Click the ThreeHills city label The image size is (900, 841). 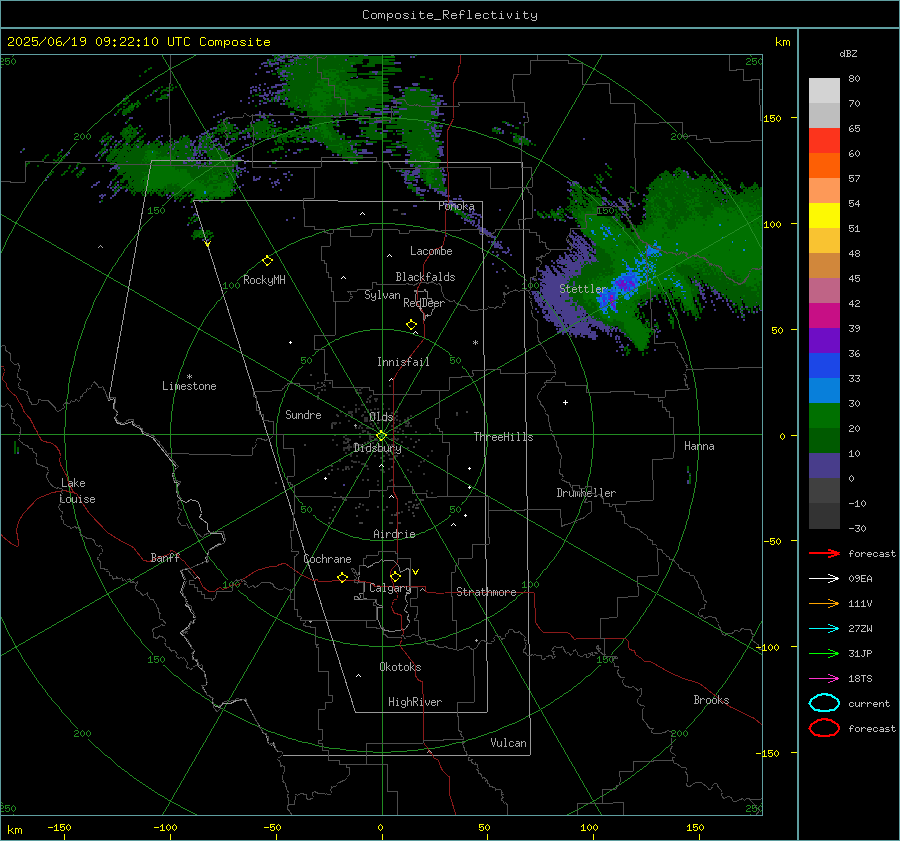point(503,437)
